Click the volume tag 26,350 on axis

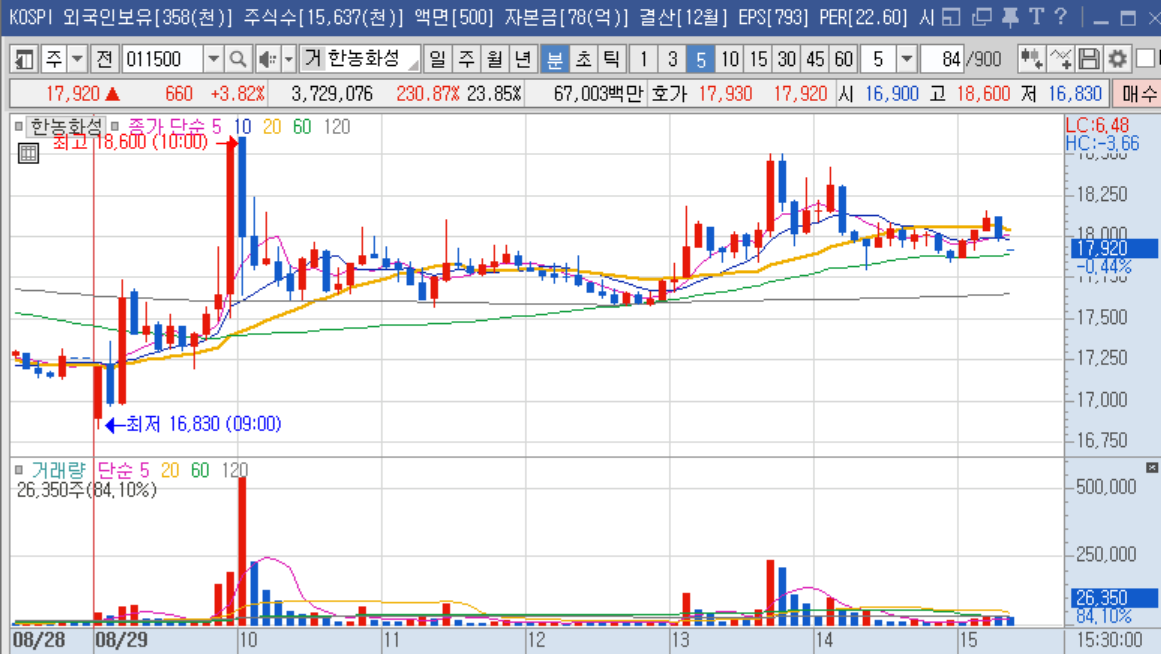pyautogui.click(x=1114, y=598)
